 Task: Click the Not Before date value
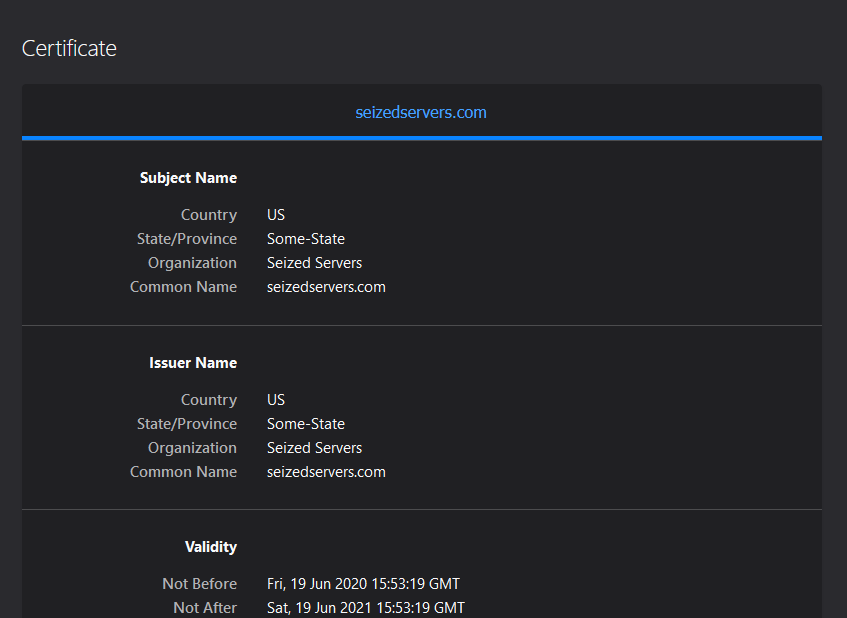click(x=364, y=584)
